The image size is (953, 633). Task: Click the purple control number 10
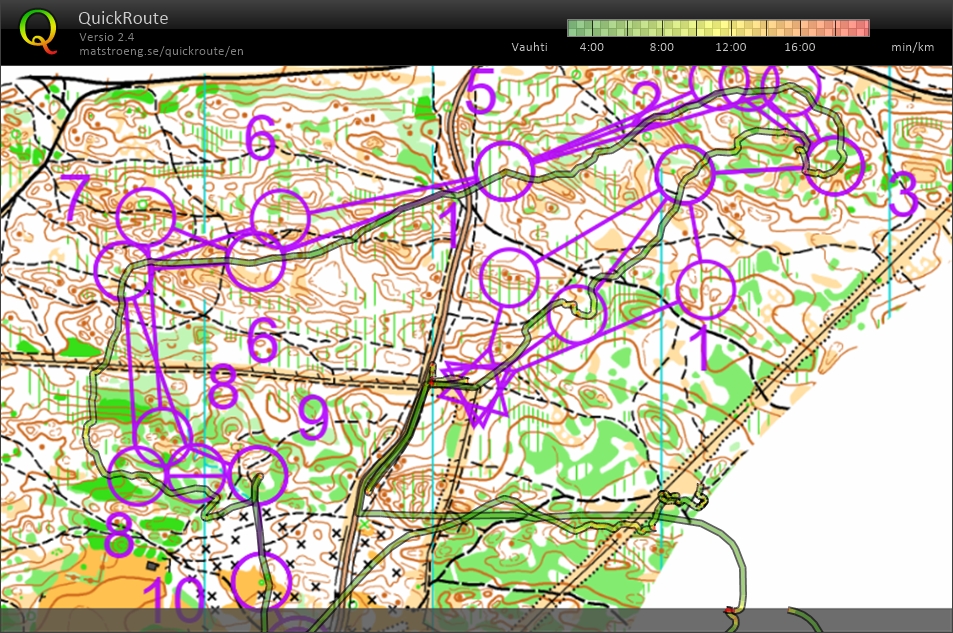pyautogui.click(x=172, y=599)
